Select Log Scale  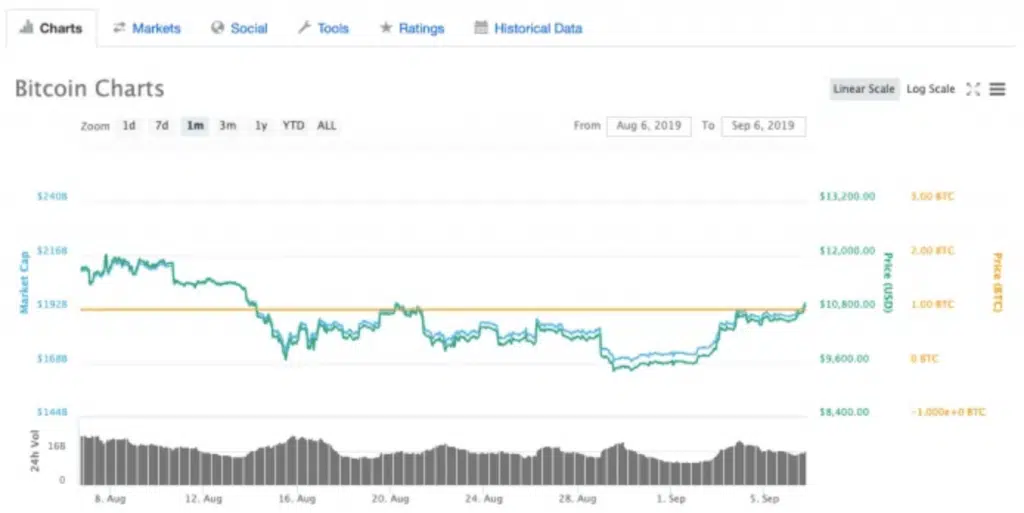(931, 89)
